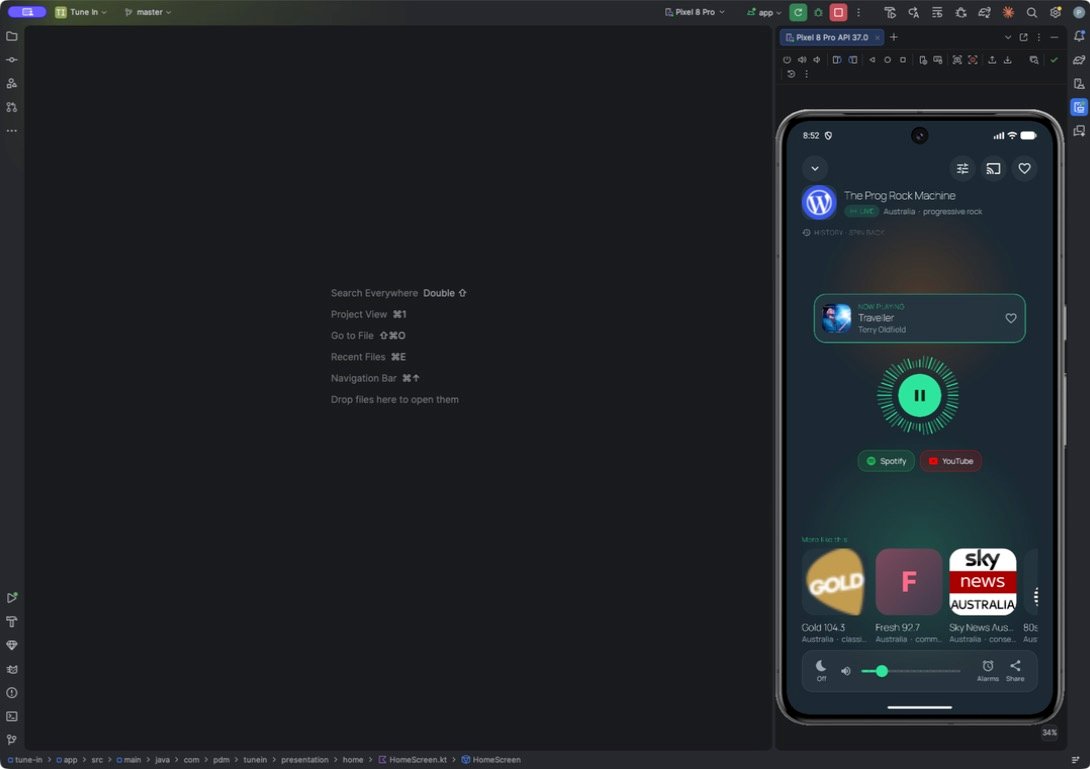Mute the in-app volume speaker icon
The image size is (1090, 769).
point(845,671)
